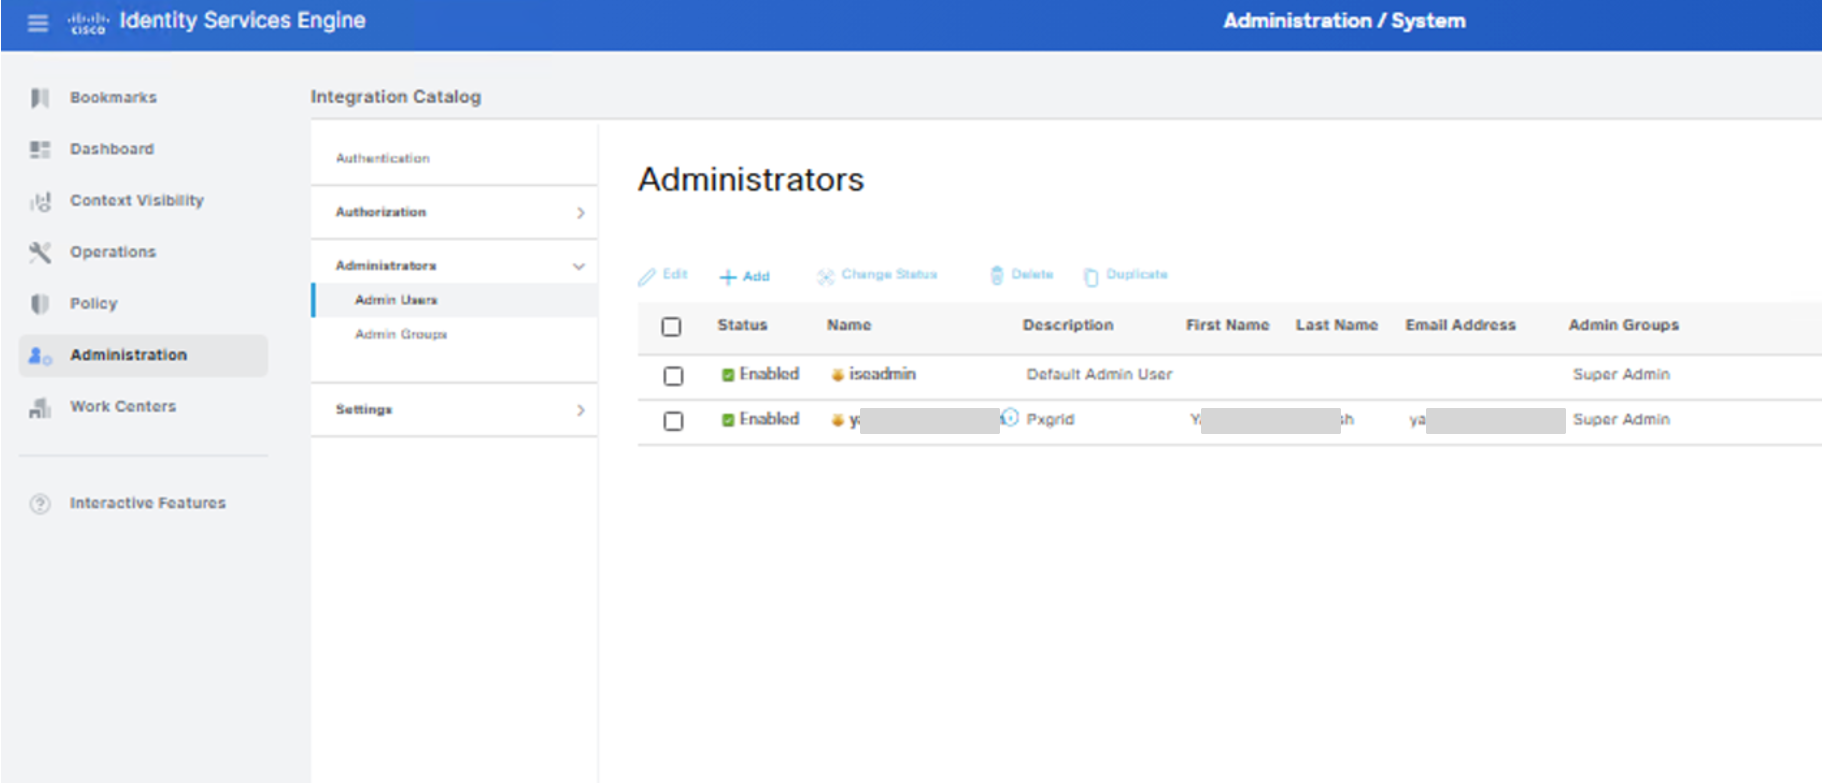Click the Delete trash icon

(996, 275)
